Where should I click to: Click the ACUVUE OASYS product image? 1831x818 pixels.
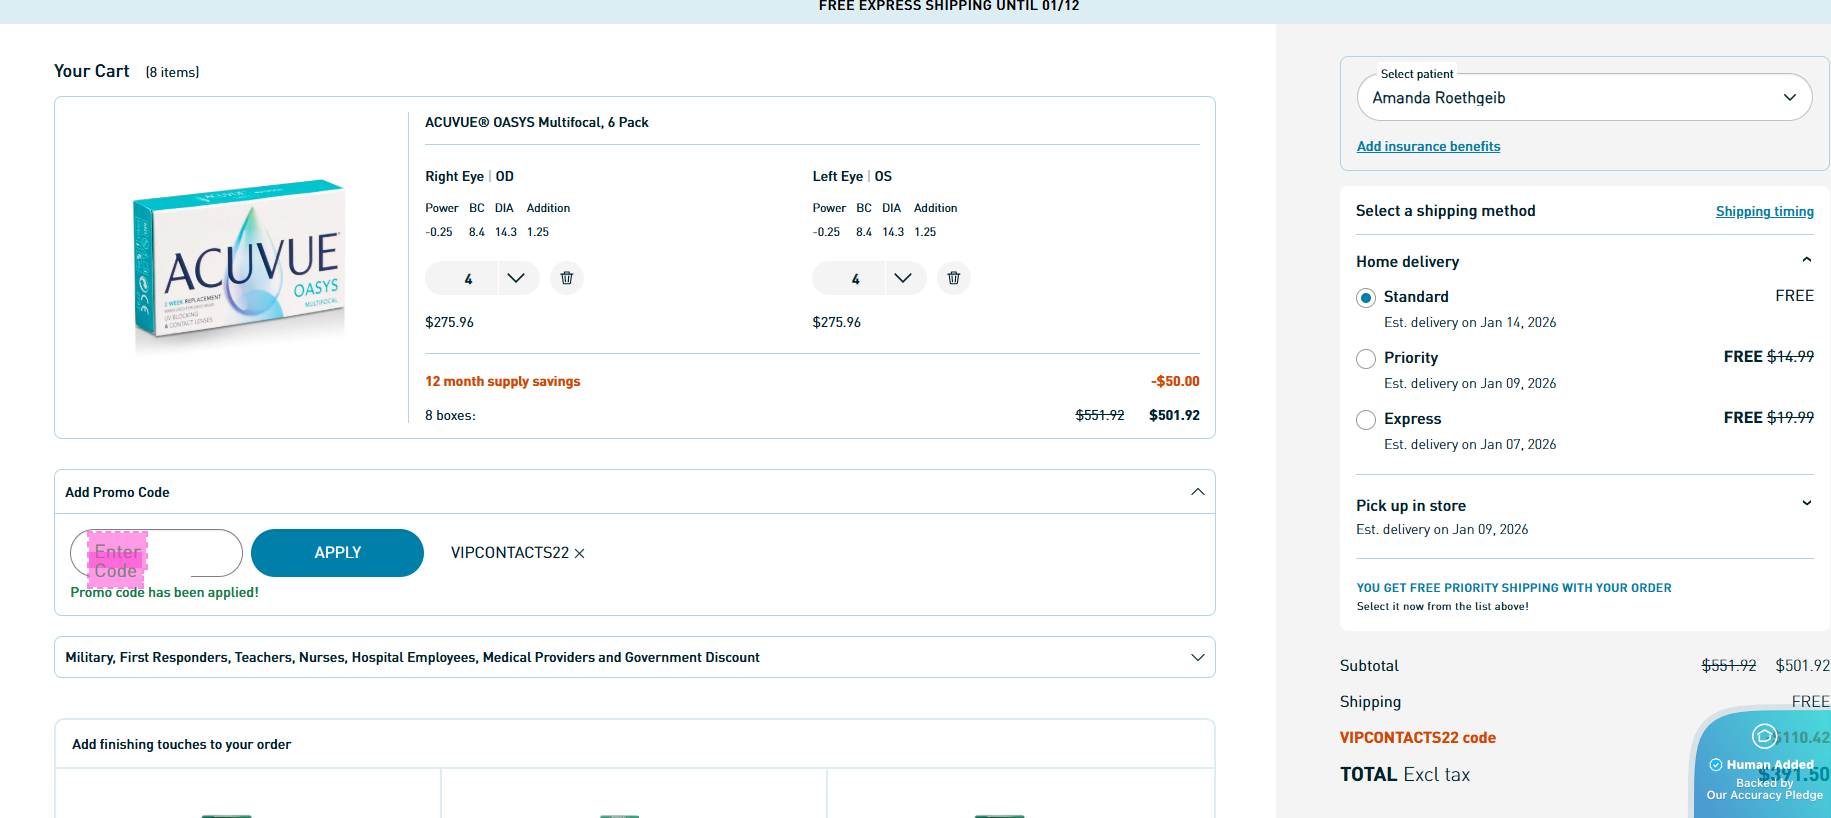239,267
